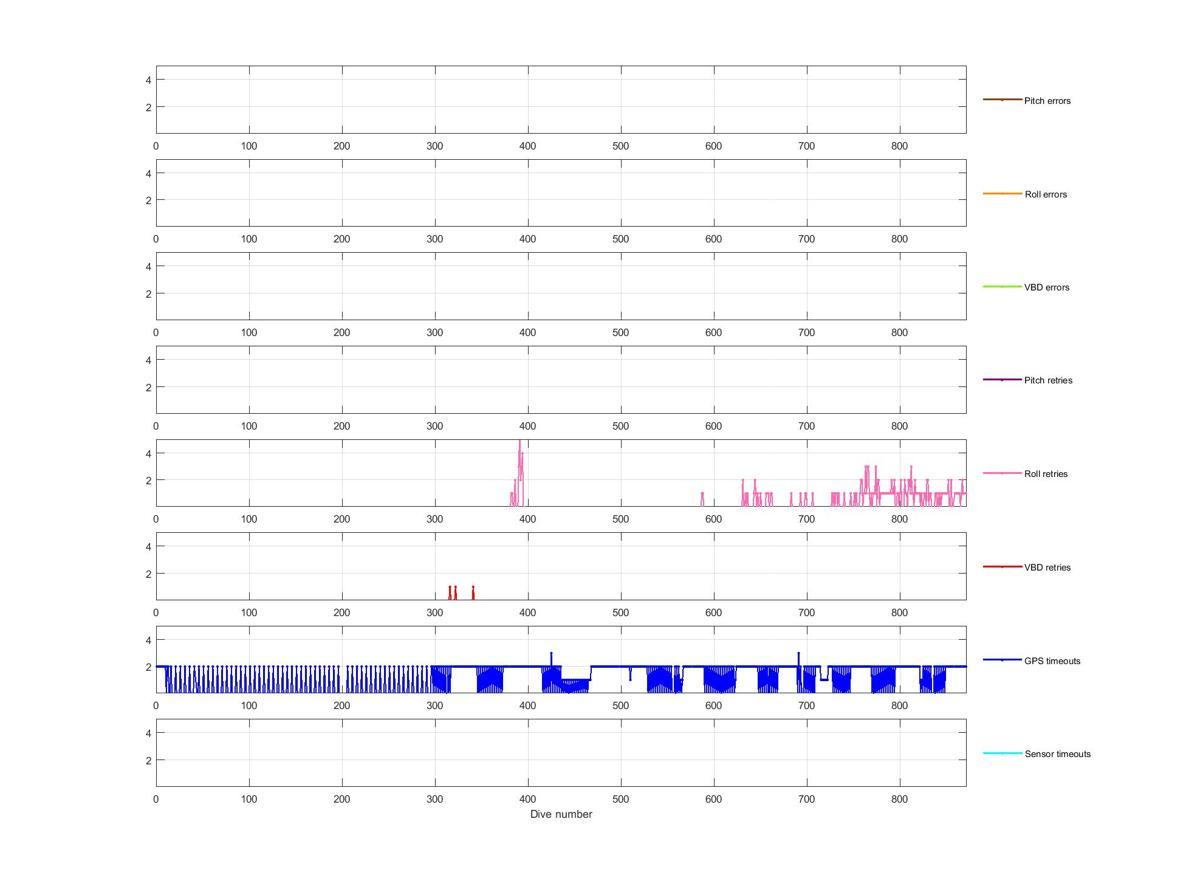
Task: Click the GPS timeouts spike near dive 690
Action: point(798,658)
